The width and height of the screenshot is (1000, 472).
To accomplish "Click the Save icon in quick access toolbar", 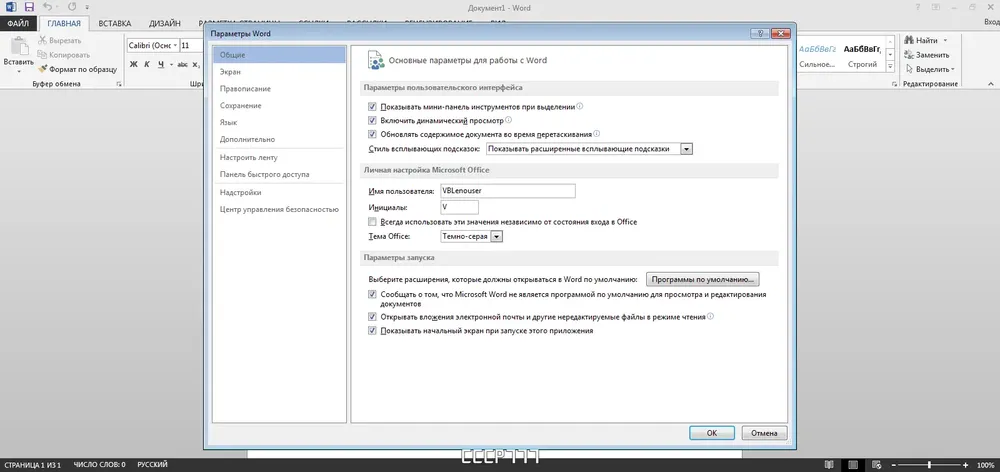I will pos(29,8).
